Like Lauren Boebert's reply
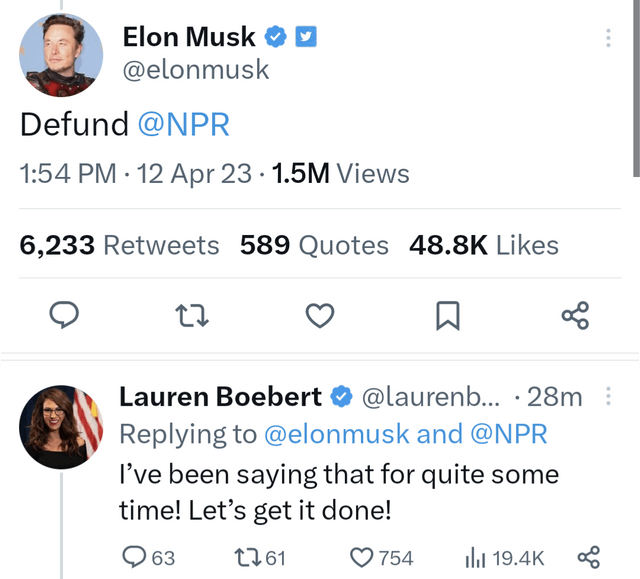This screenshot has height=579, width=640. click(362, 557)
